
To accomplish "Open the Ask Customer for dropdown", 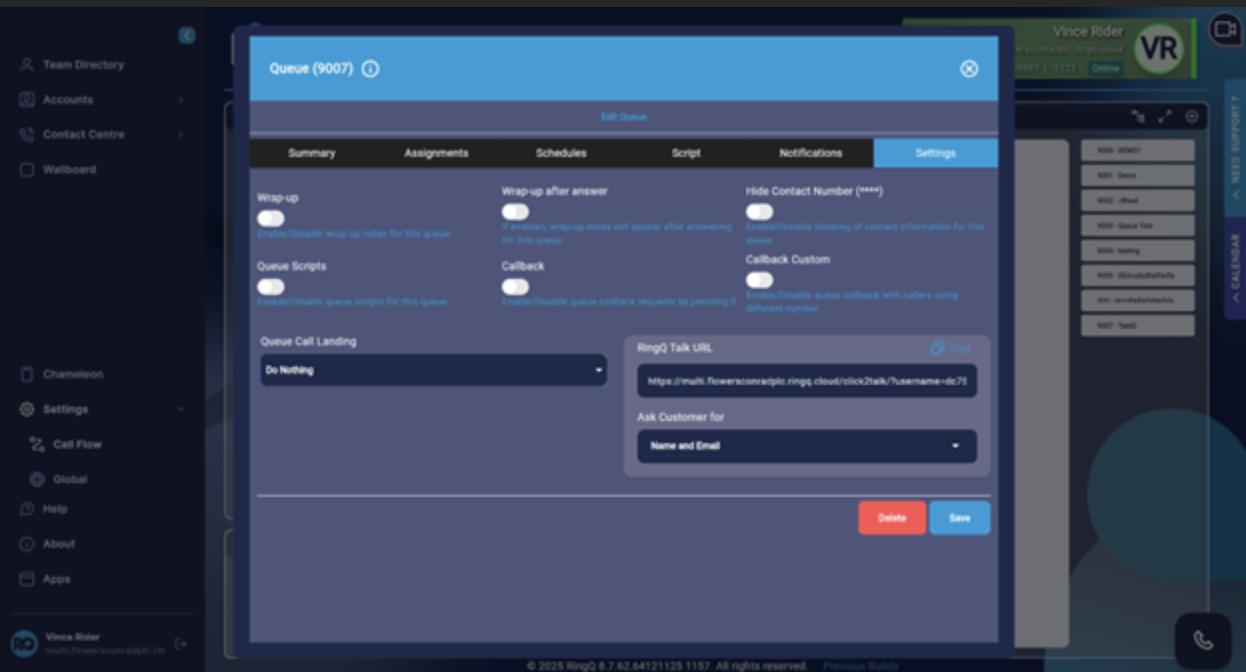I will click(x=806, y=446).
